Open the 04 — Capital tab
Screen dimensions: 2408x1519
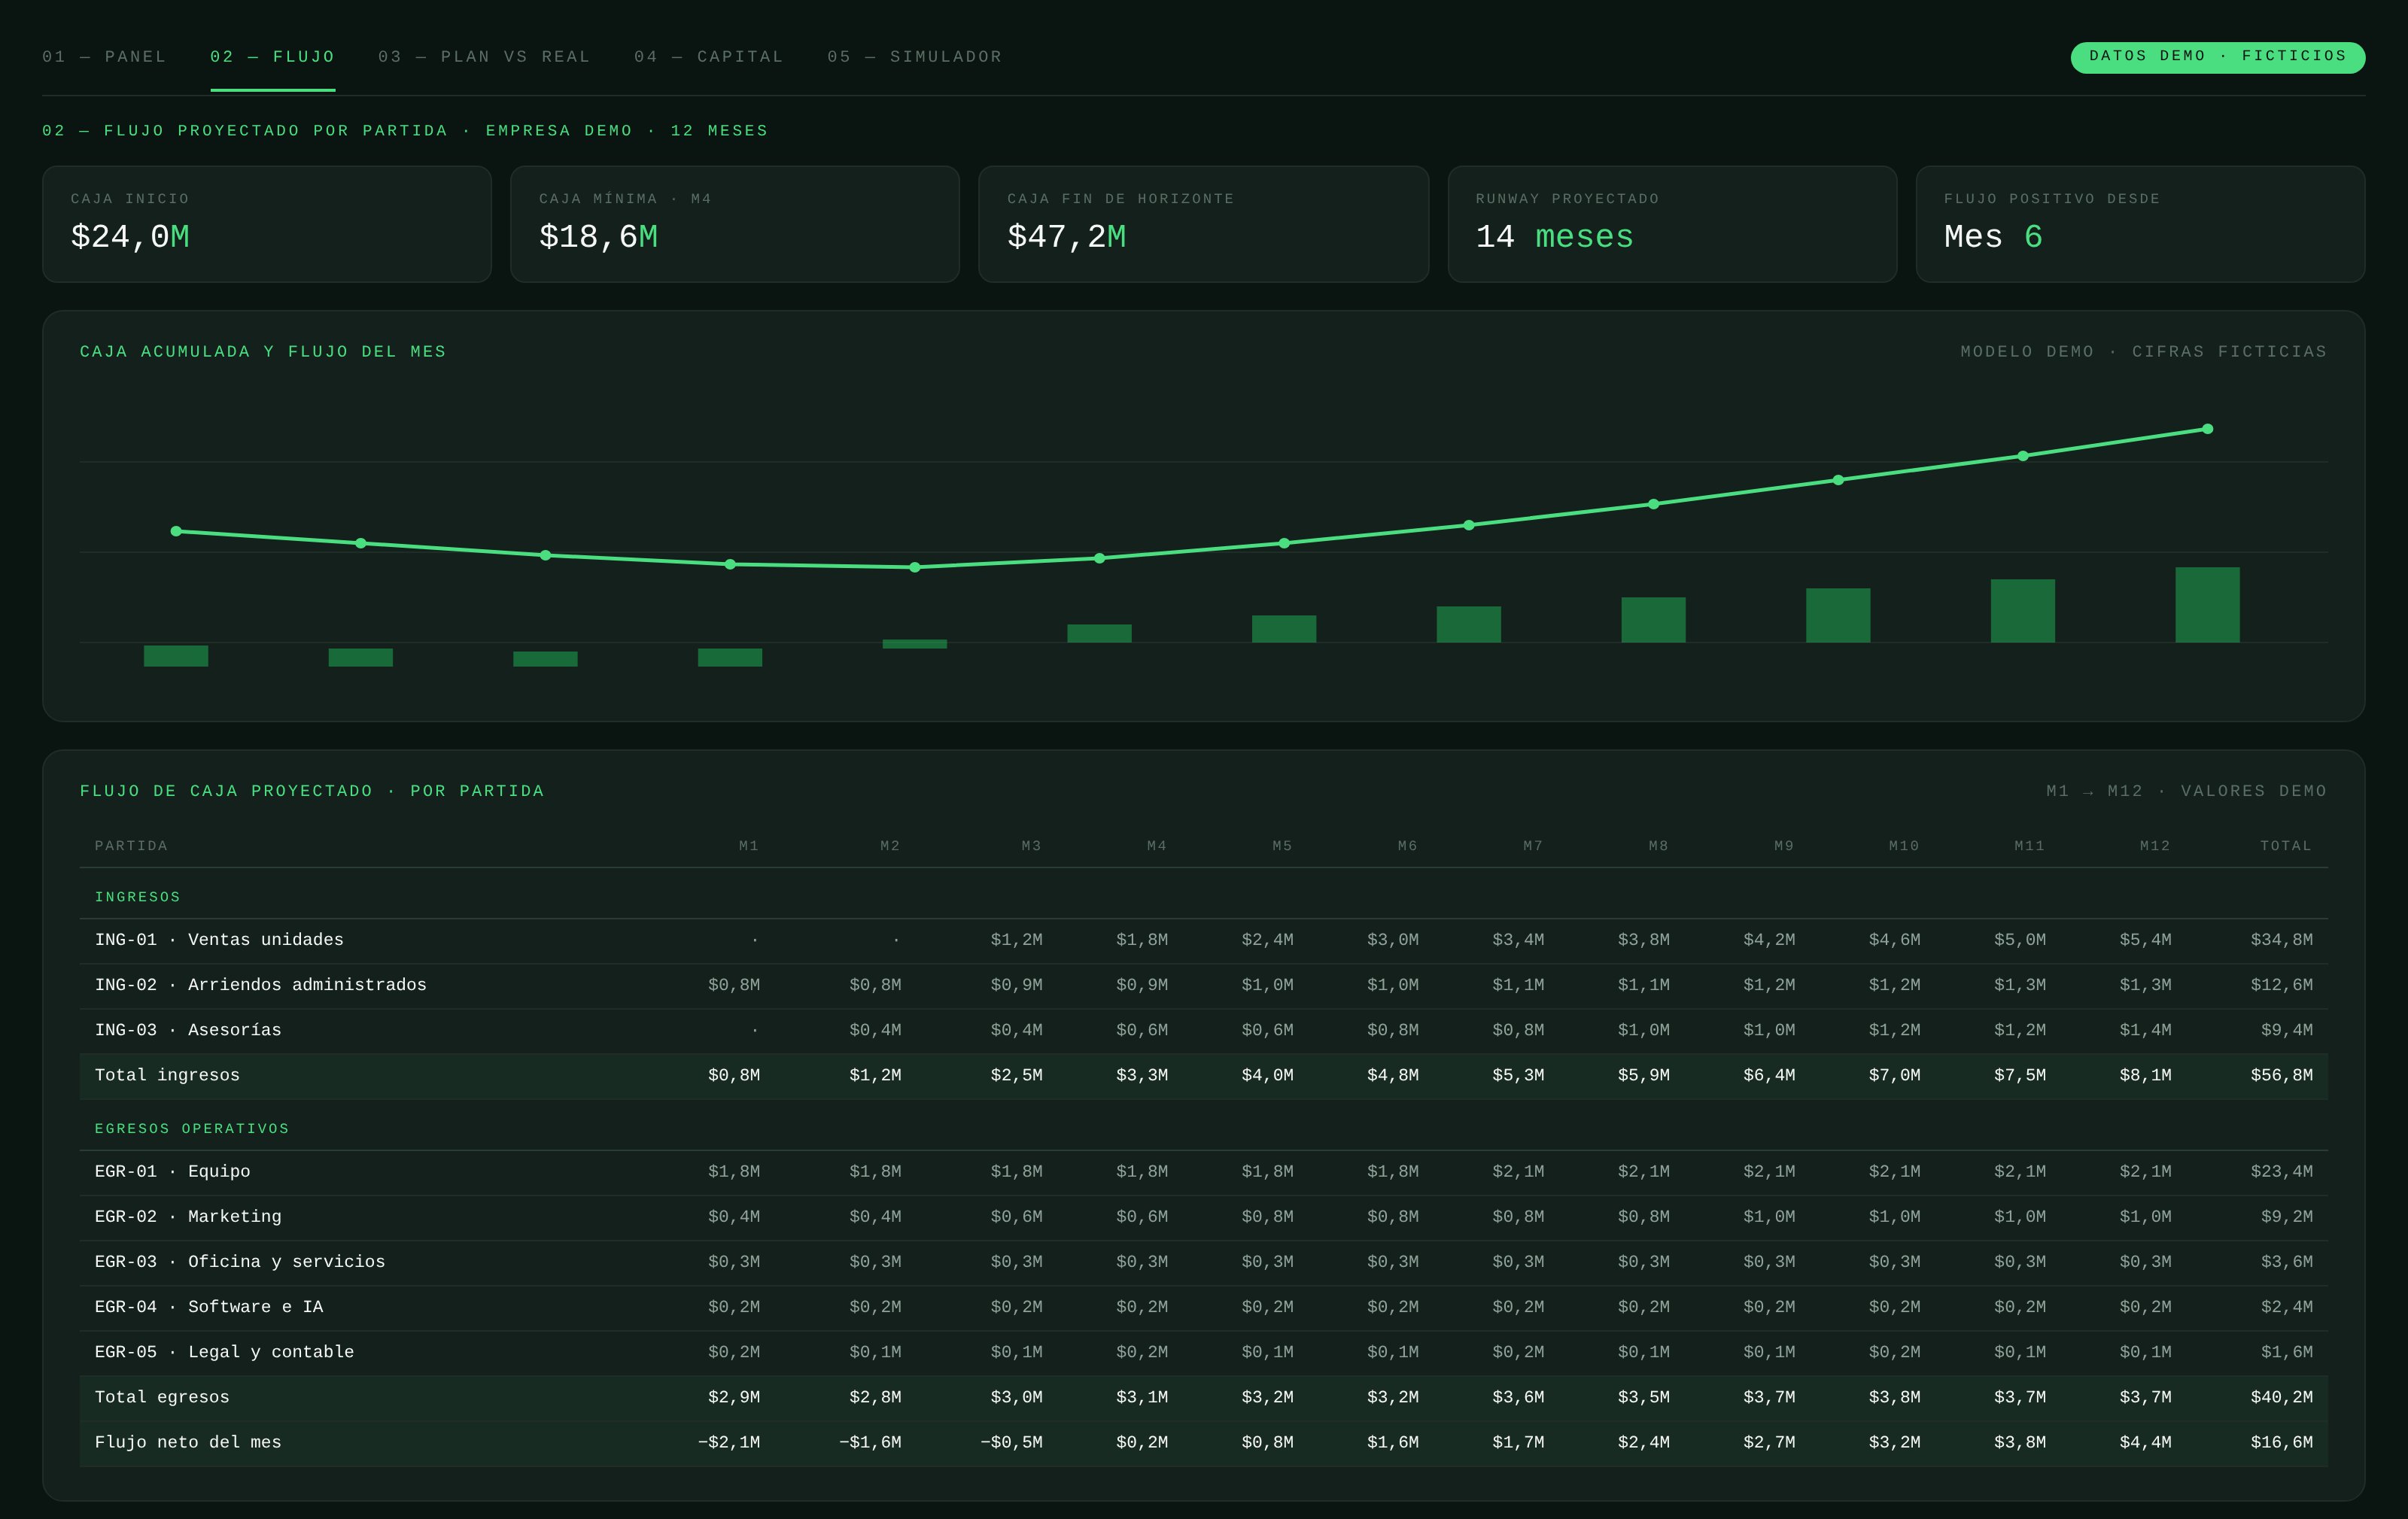tap(709, 57)
